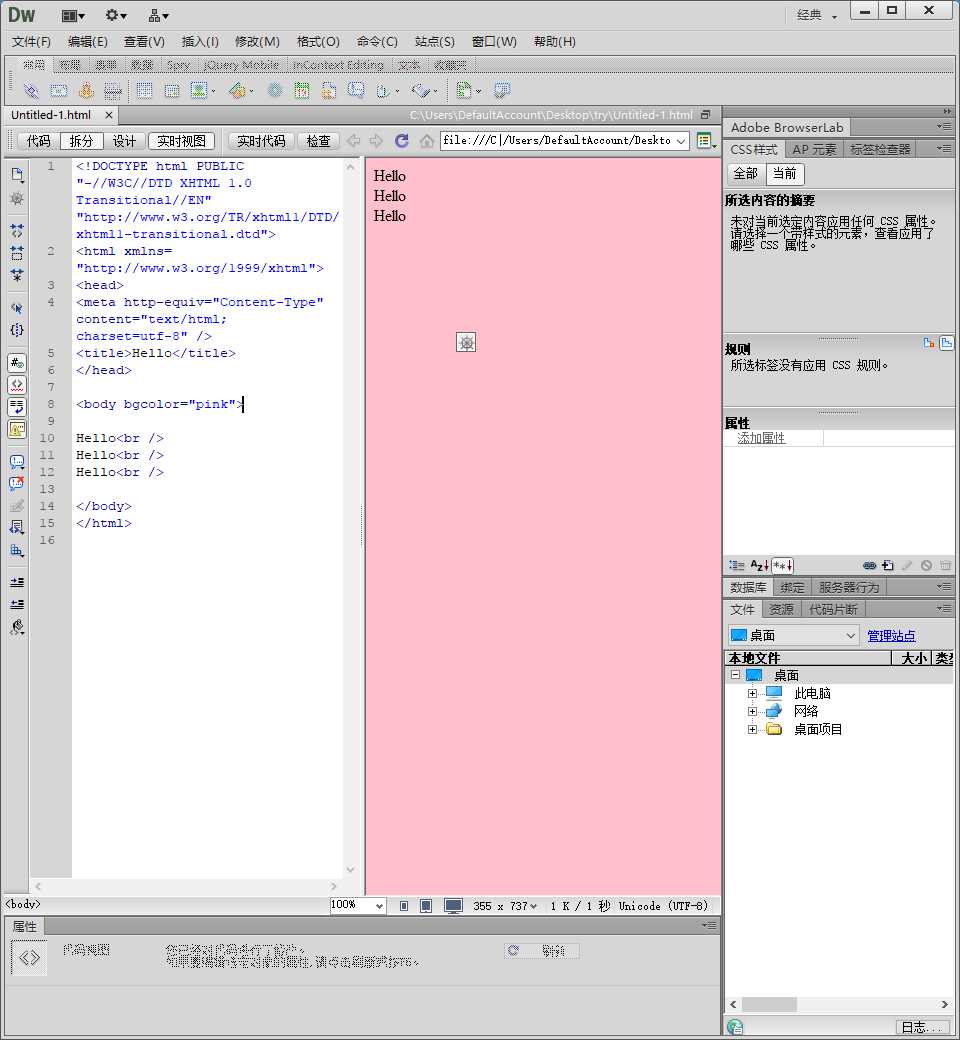Show category view in CSS properties
The width and height of the screenshot is (960, 1040).
[736, 565]
